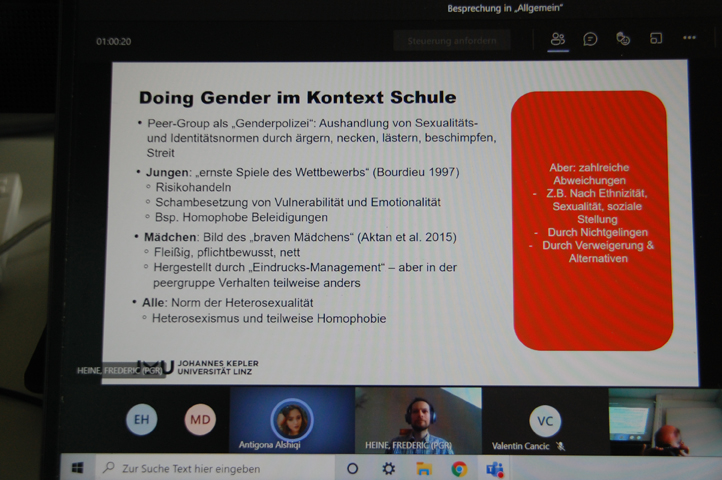This screenshot has height=480, width=722.
Task: Open the meeting chat icon
Action: [x=590, y=39]
